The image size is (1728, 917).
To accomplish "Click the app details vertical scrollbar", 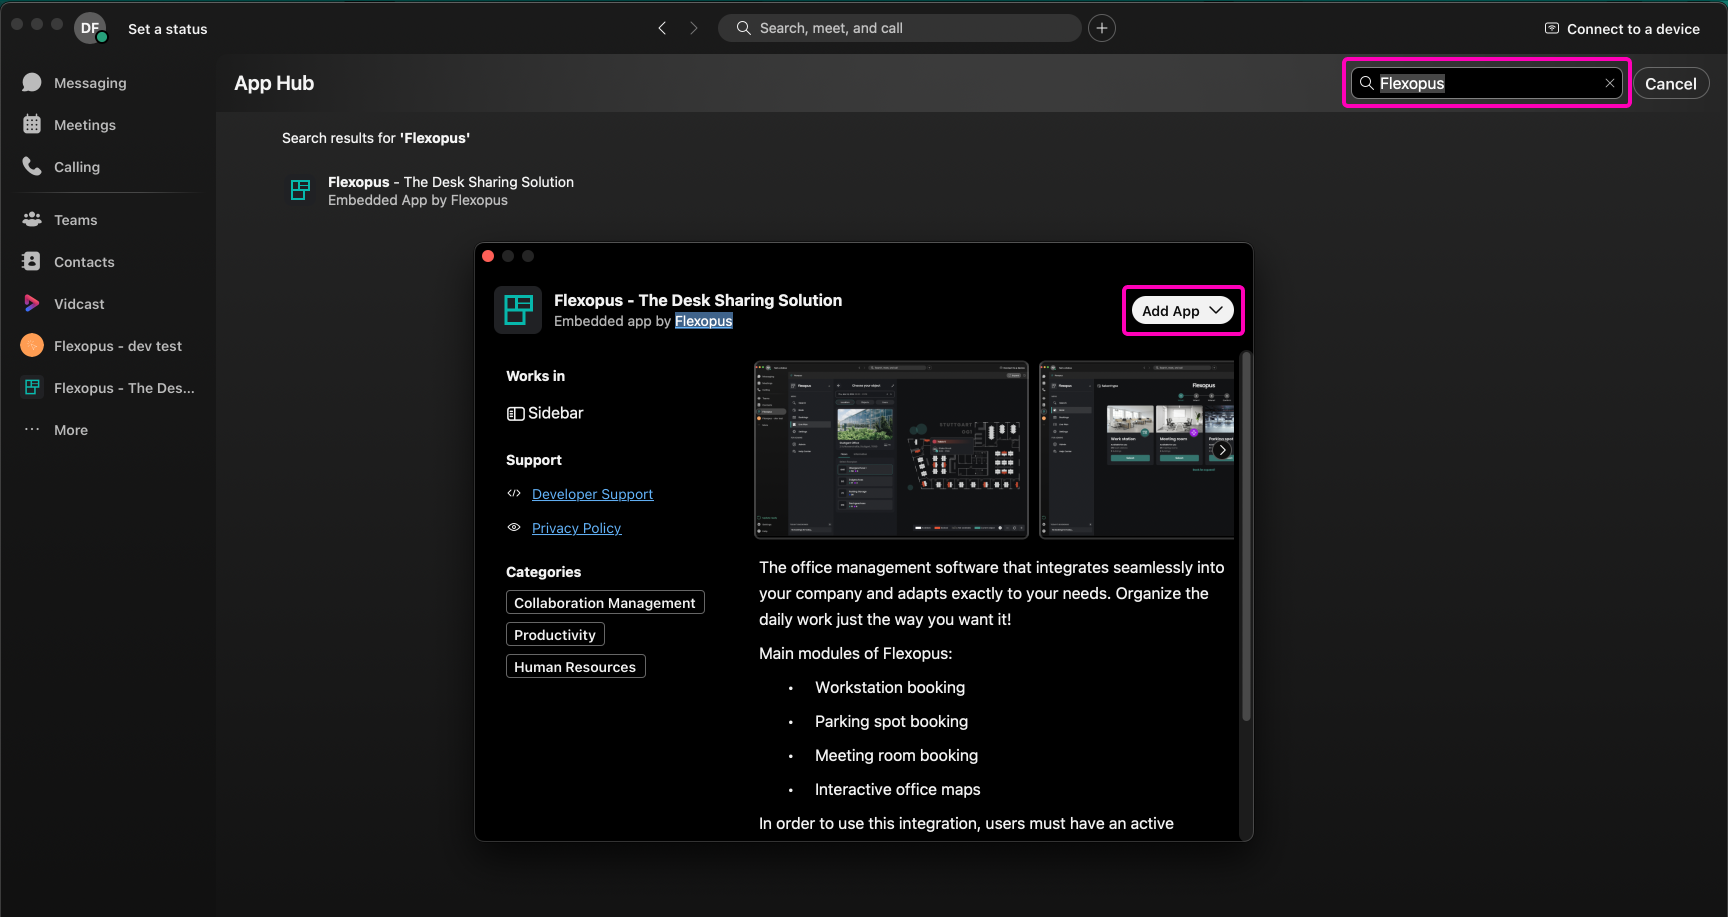I will 1246,540.
